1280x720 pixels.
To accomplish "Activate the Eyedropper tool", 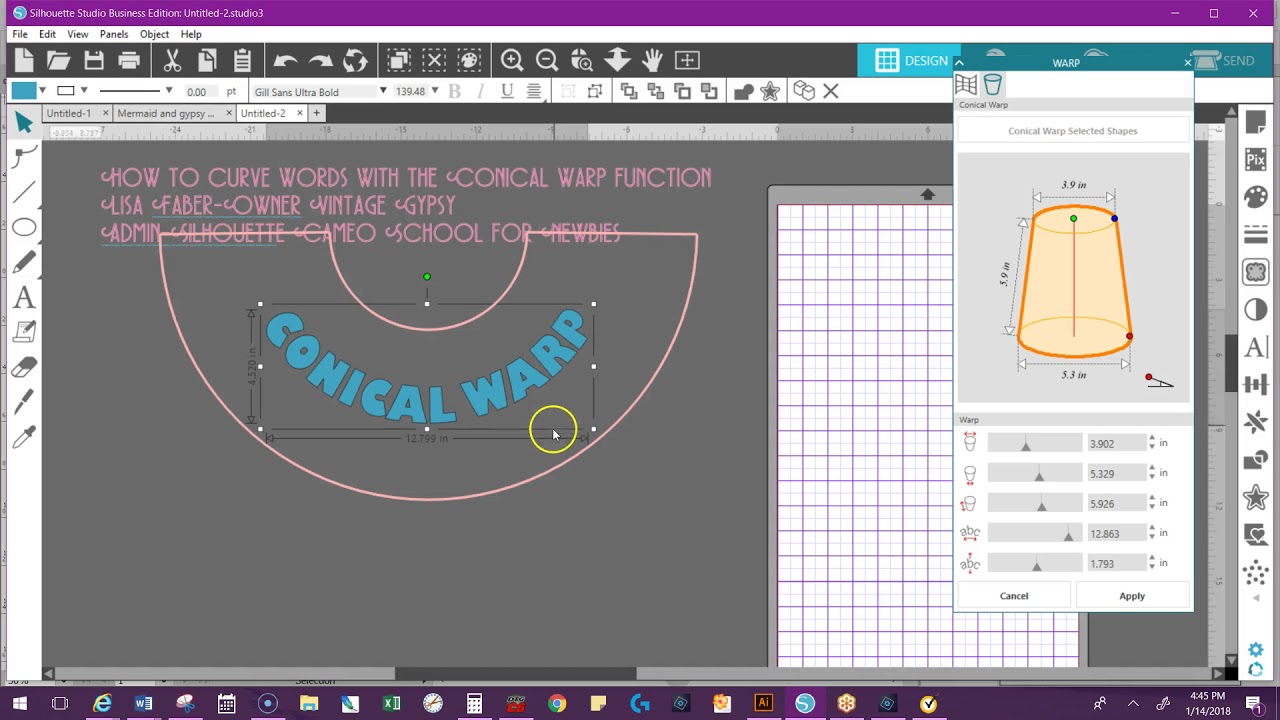I will (25, 436).
